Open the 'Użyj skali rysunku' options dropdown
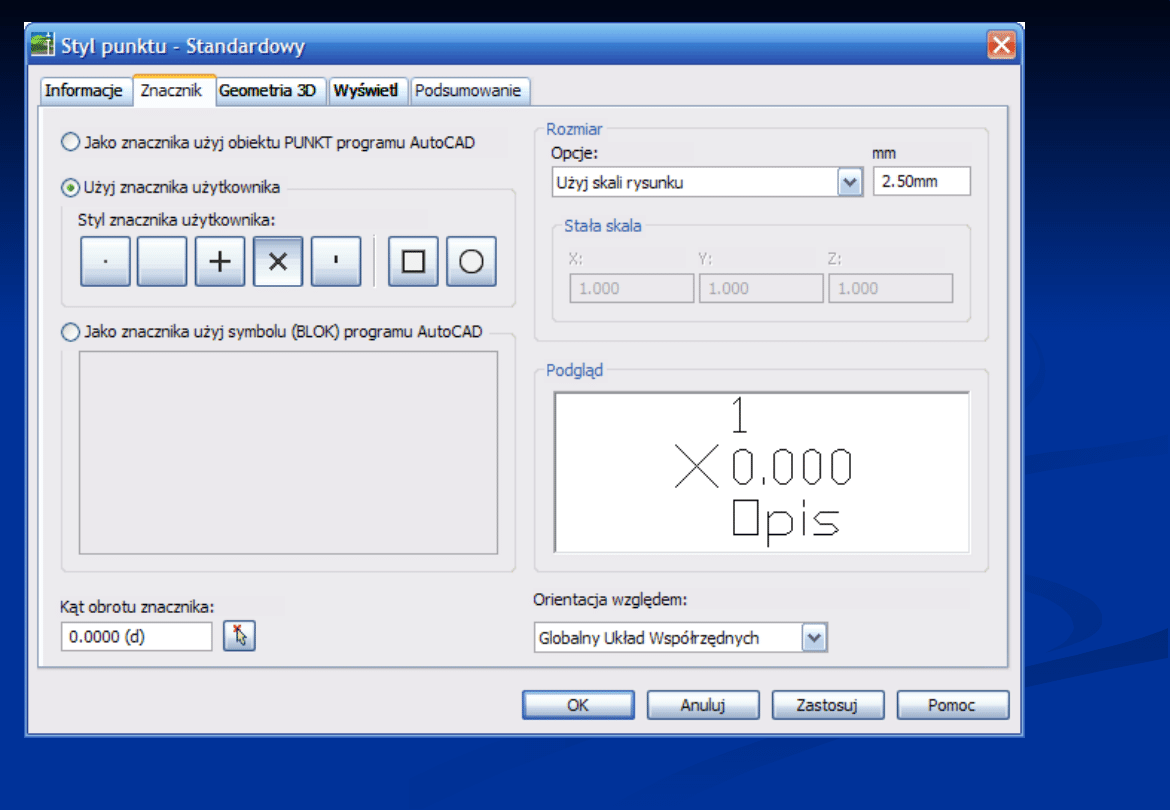Viewport: 1170px width, 810px height. tap(849, 182)
